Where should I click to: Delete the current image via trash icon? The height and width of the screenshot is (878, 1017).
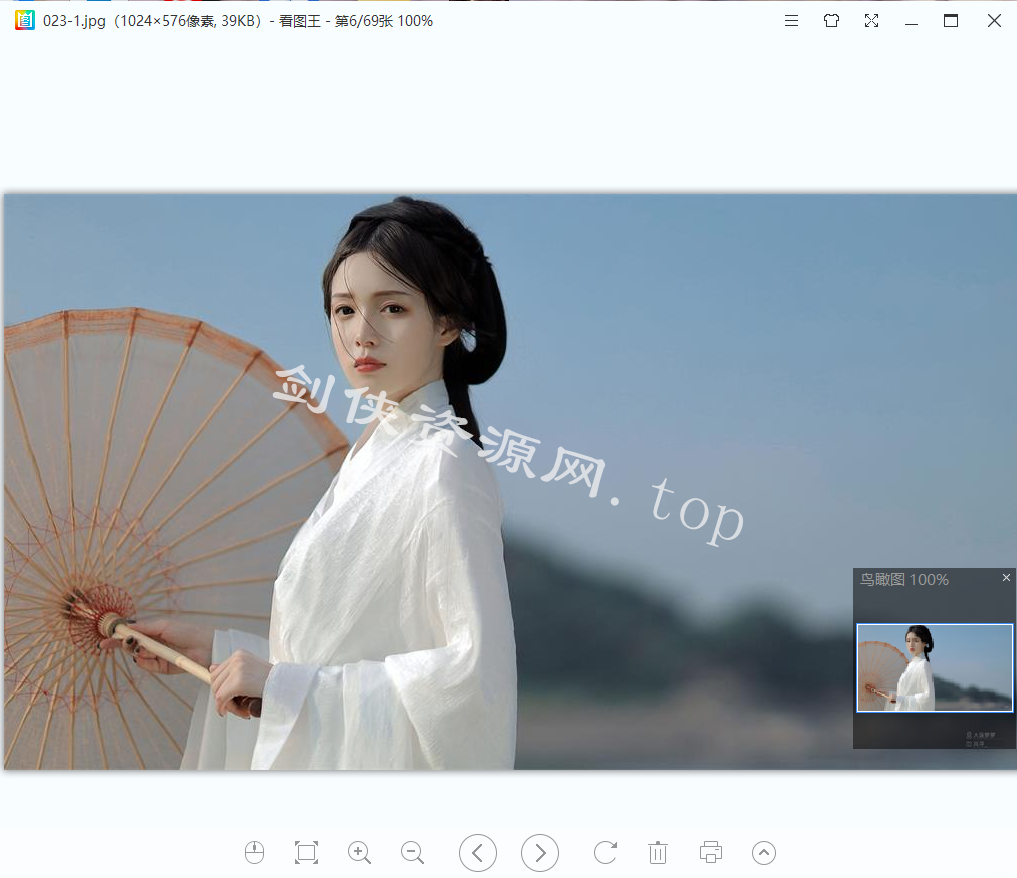pos(658,853)
